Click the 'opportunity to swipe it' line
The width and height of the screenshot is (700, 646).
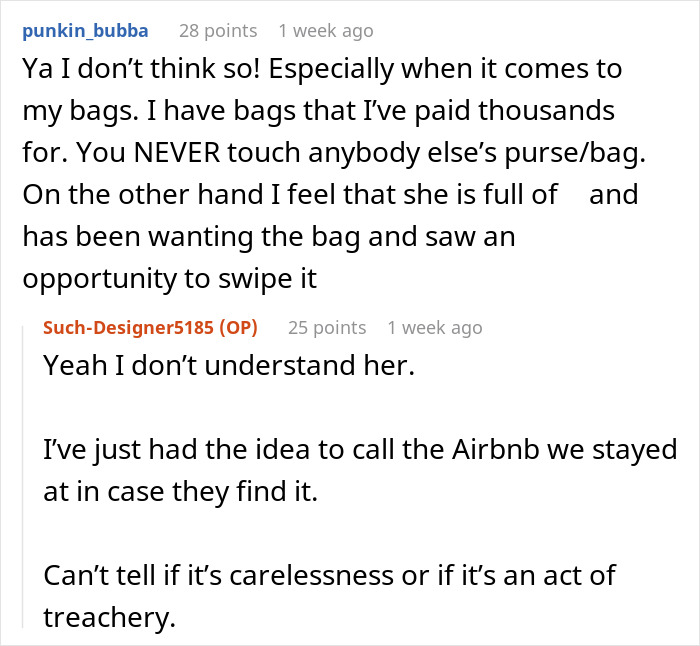point(169,279)
